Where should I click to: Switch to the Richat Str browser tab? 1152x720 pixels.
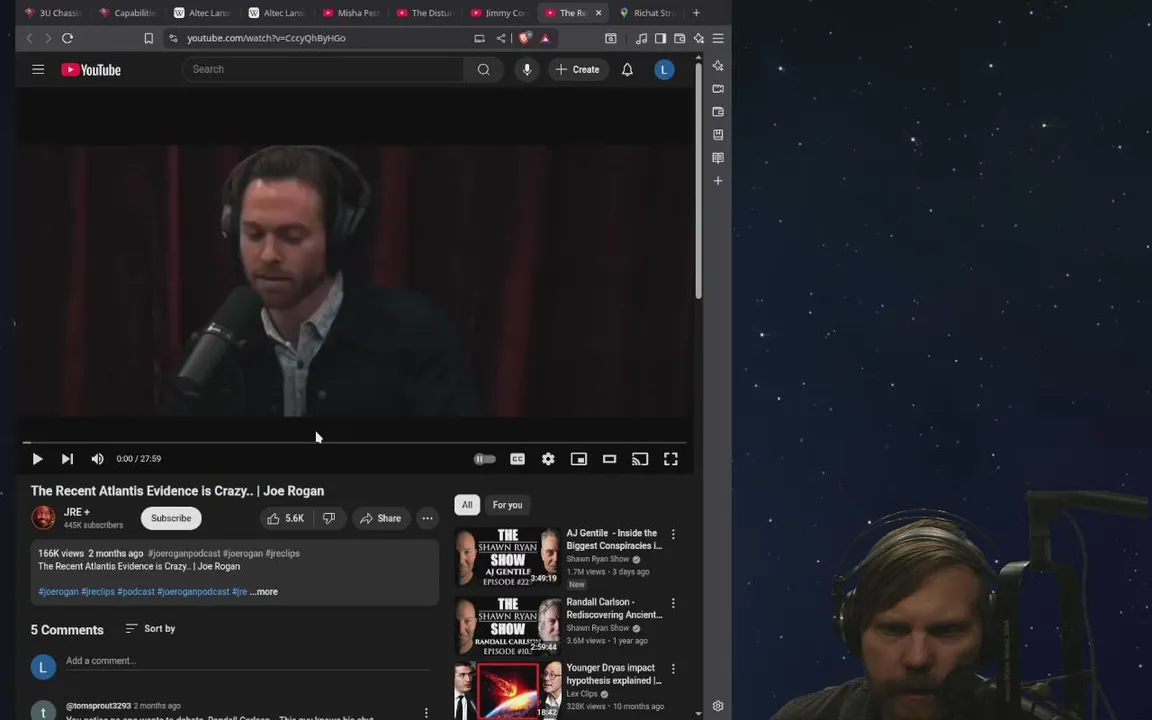[x=648, y=12]
